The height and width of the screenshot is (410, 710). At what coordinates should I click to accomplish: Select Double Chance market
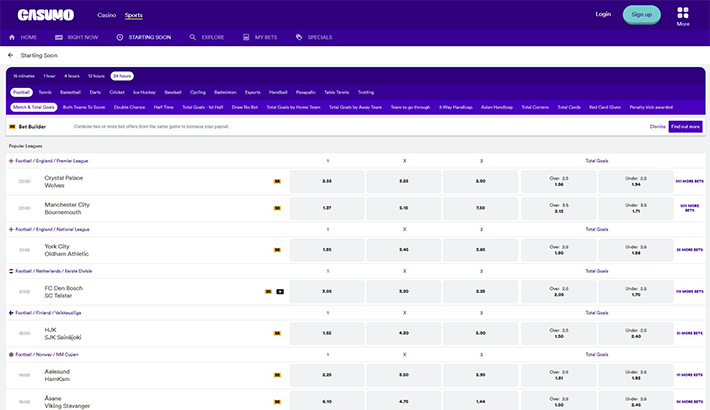pos(130,107)
